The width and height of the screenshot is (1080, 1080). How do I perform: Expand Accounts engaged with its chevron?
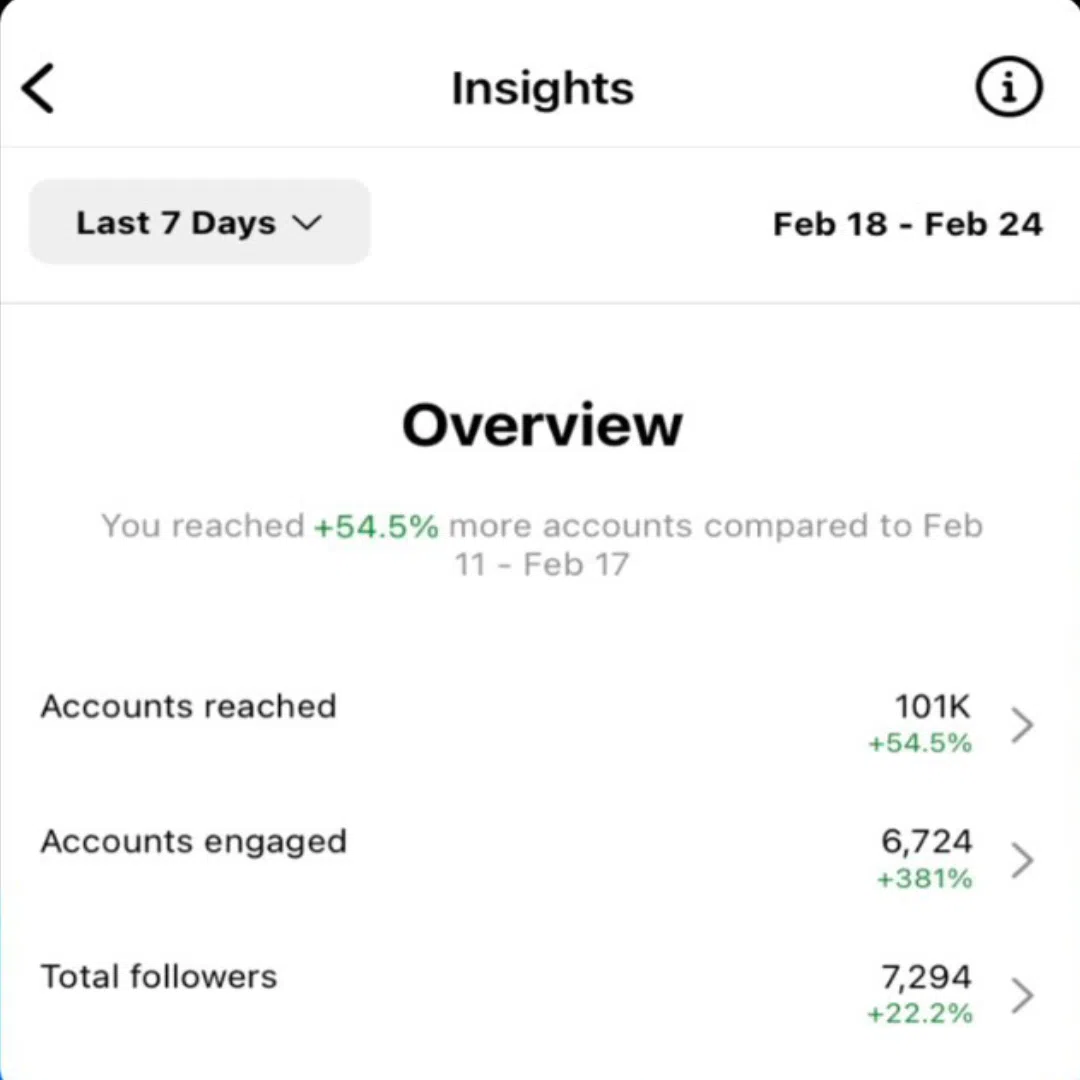click(1021, 860)
